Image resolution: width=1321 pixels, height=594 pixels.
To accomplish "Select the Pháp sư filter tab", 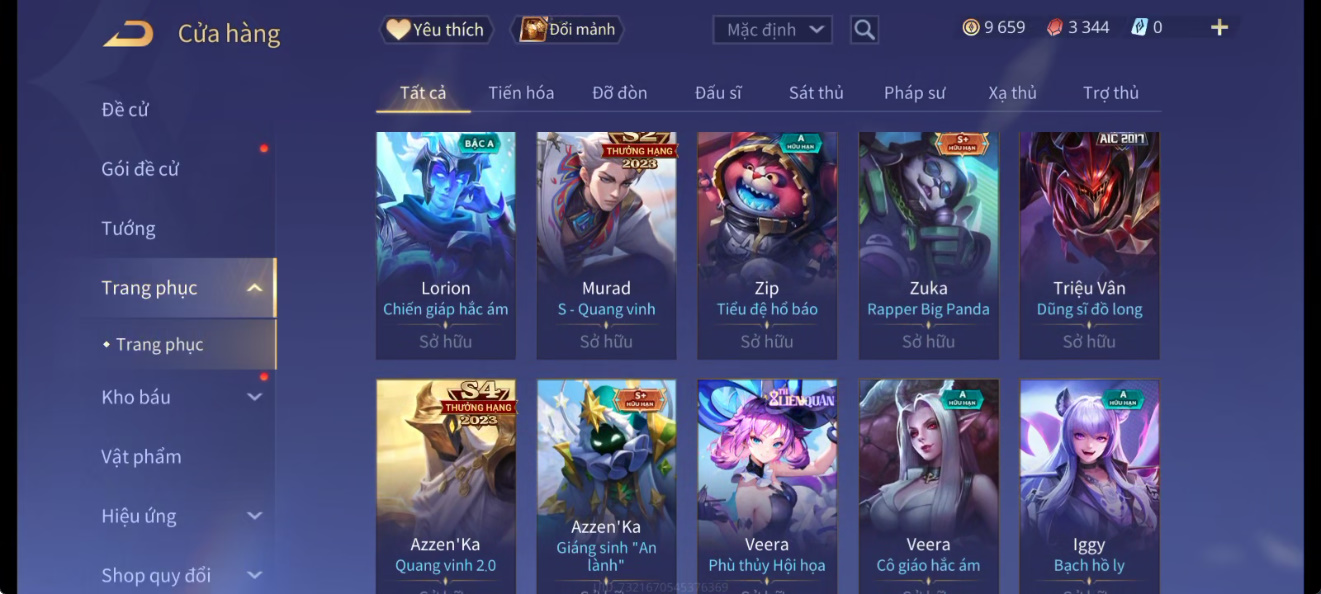I will coord(914,93).
